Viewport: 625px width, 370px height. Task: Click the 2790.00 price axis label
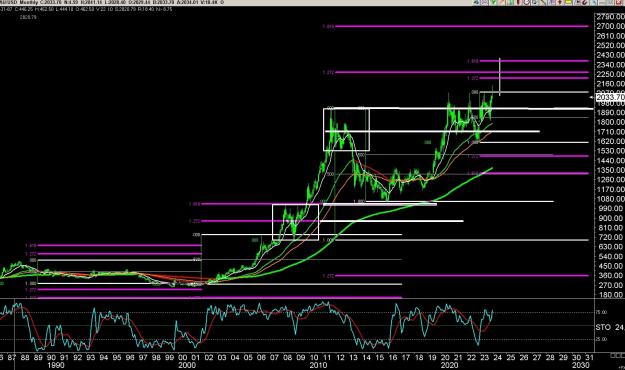click(x=610, y=17)
